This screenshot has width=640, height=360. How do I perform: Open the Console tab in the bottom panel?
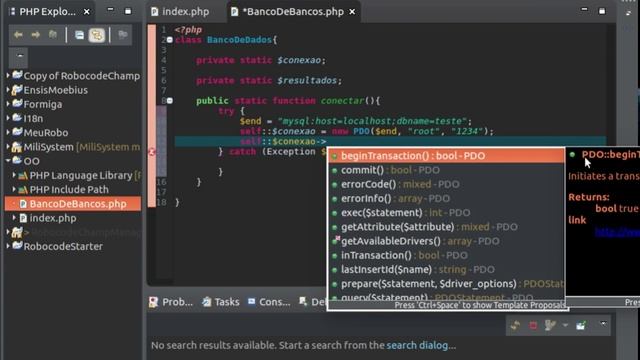pos(269,302)
